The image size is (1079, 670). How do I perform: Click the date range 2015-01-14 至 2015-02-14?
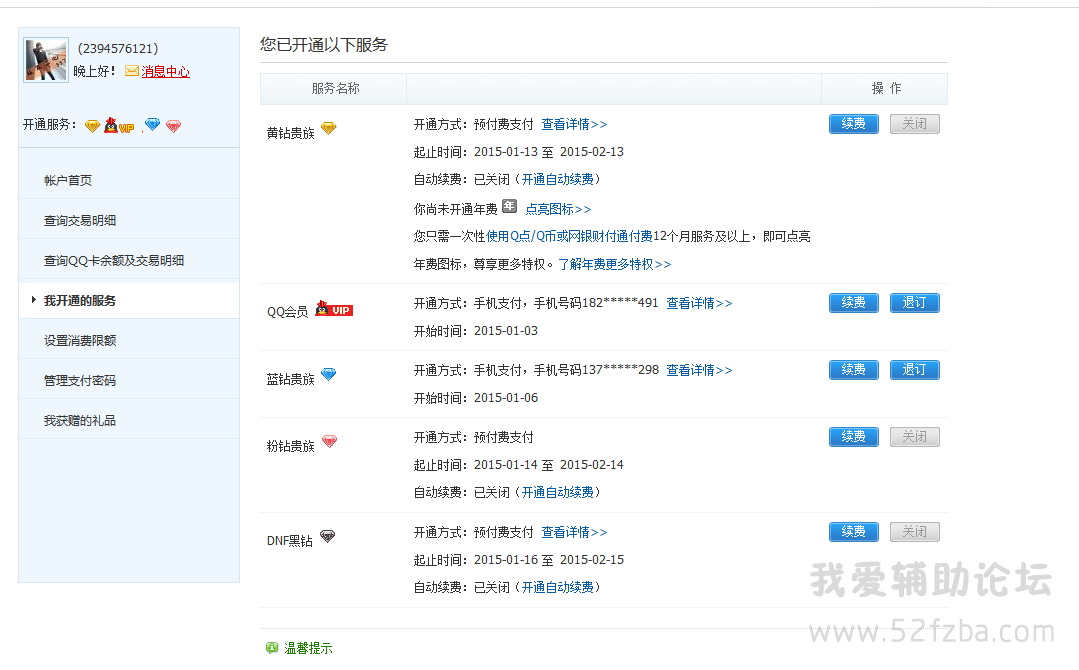pyautogui.click(x=548, y=465)
